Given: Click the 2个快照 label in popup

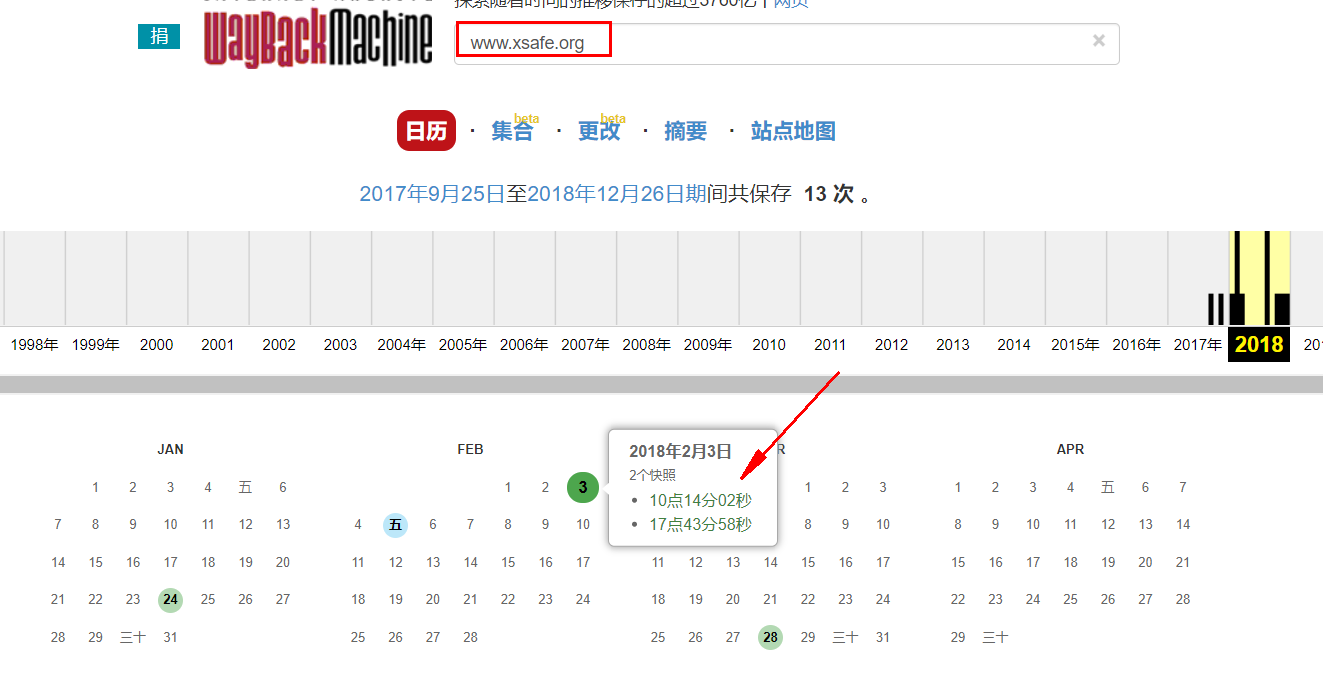Looking at the screenshot, I should (652, 475).
